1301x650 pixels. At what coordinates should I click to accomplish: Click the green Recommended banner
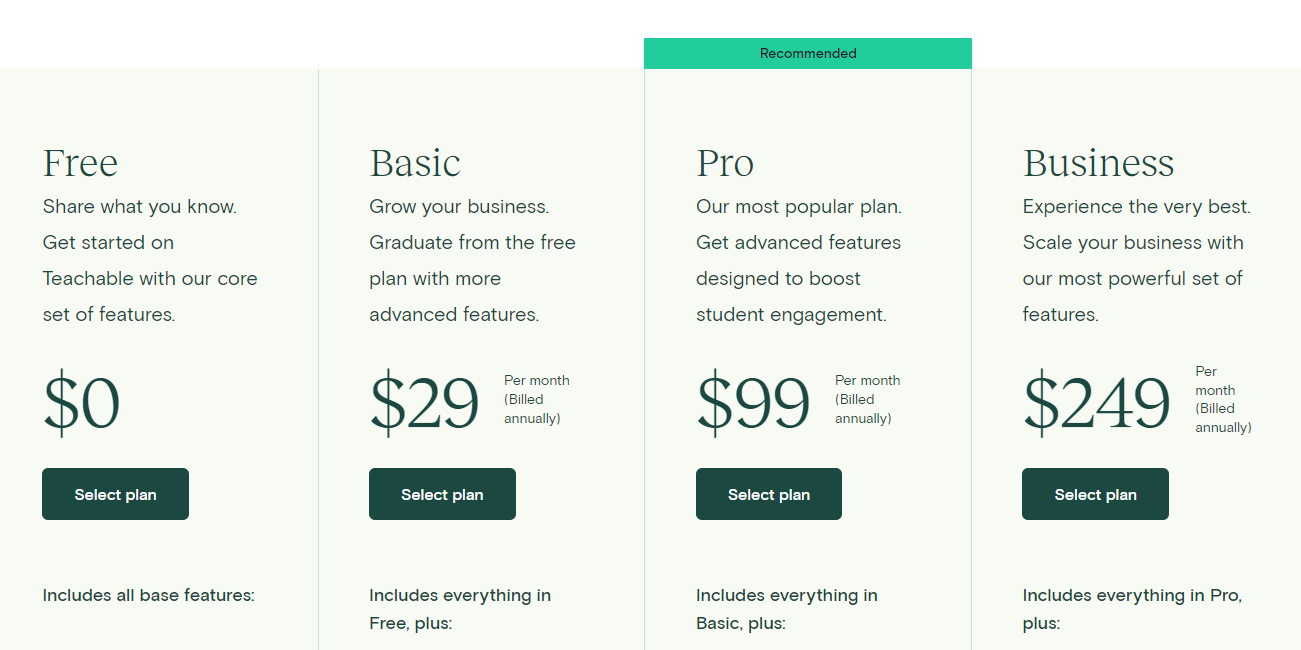coord(808,53)
